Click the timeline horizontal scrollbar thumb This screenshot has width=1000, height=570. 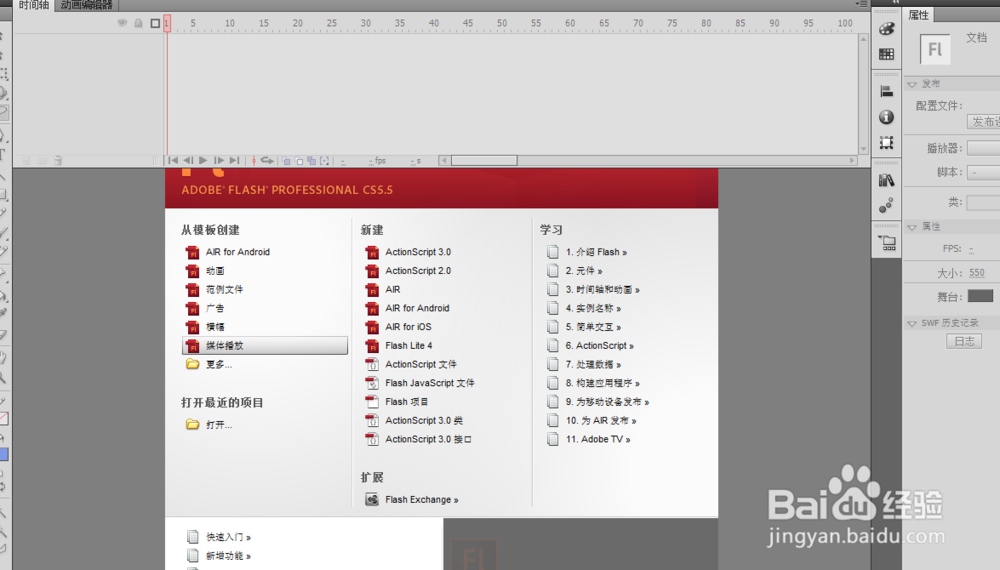pos(484,161)
